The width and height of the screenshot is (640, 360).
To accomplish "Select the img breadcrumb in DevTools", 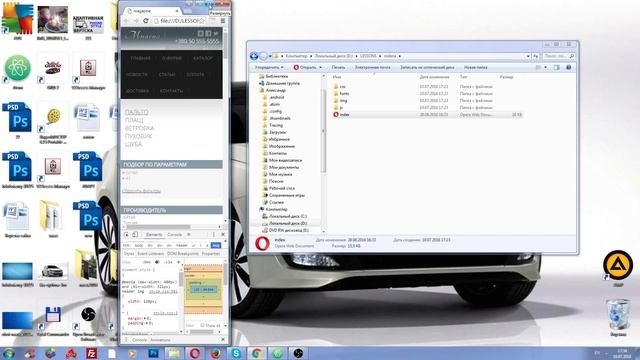I will coord(216,245).
